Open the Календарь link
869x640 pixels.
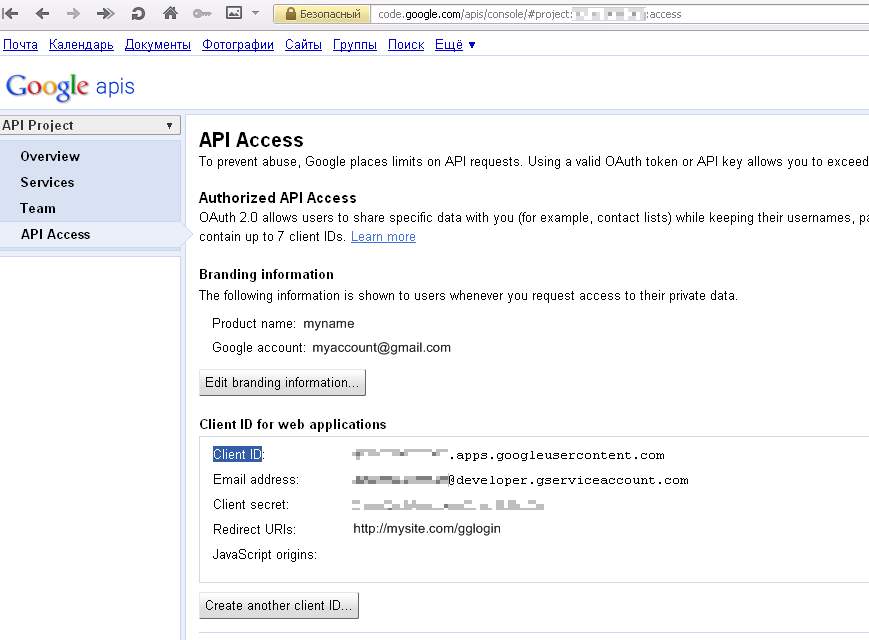coord(81,45)
